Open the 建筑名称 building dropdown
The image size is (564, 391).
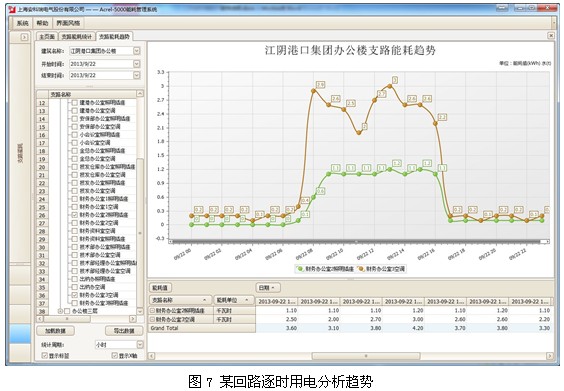click(x=137, y=51)
